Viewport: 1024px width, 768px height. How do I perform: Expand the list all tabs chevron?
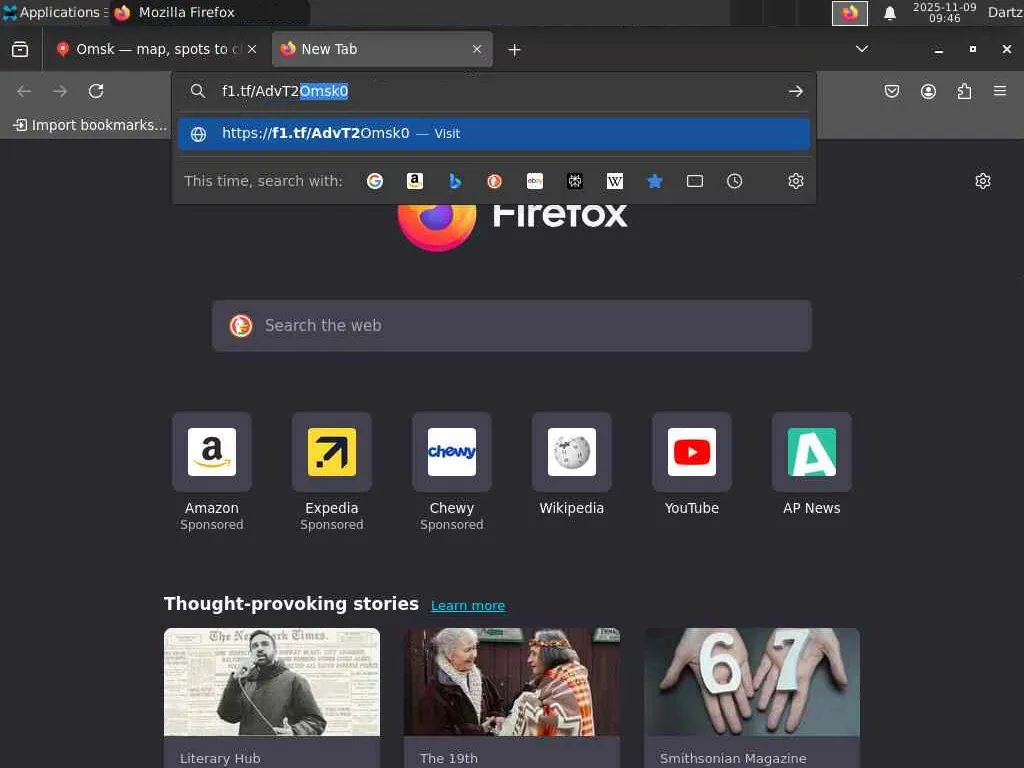click(x=862, y=49)
